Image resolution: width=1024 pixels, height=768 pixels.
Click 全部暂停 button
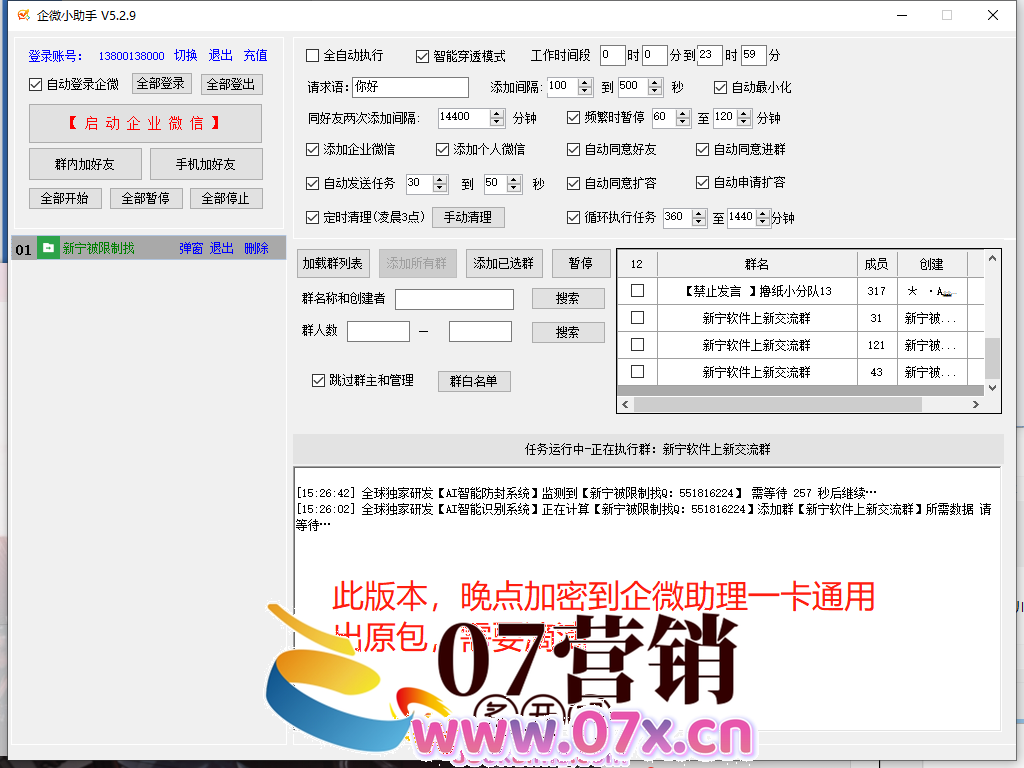pos(146,198)
